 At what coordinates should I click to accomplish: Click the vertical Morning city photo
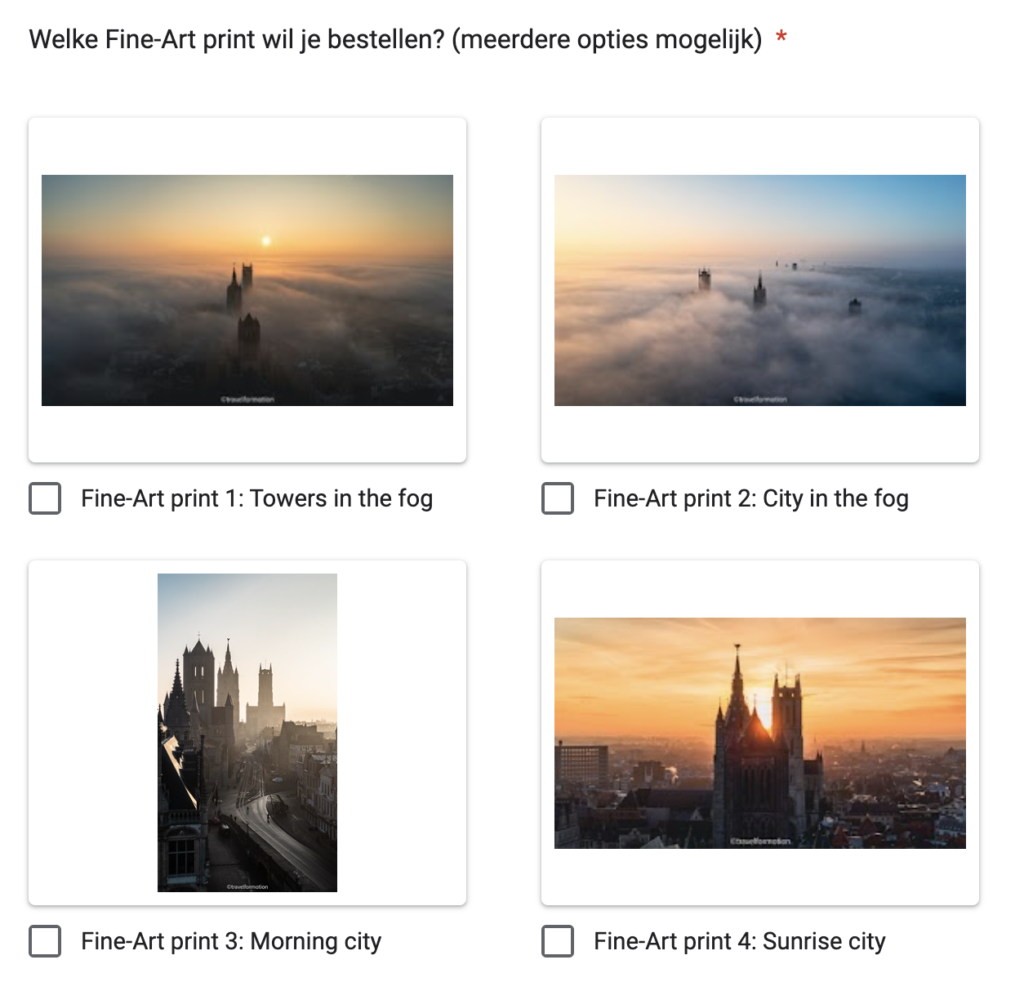coord(247,732)
